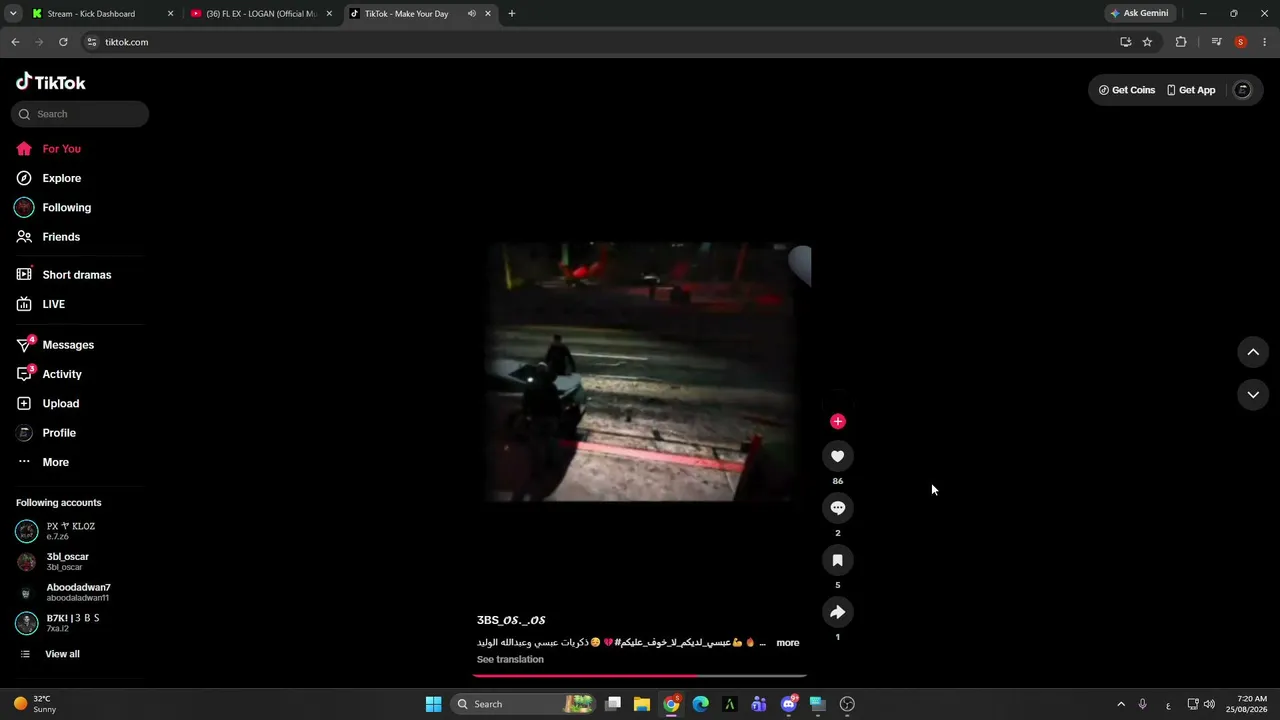
Task: Seek on the video progress bar
Action: 640,676
